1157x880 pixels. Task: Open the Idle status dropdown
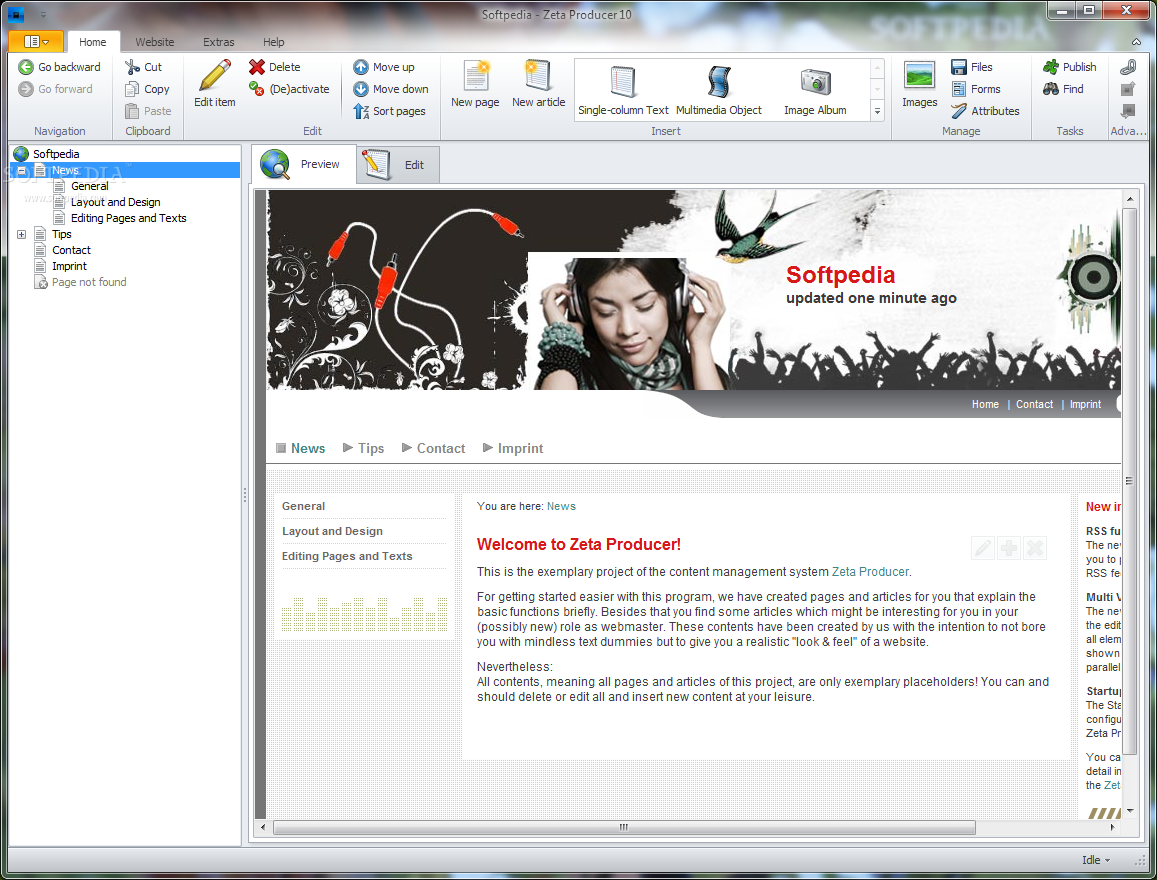pyautogui.click(x=1096, y=860)
